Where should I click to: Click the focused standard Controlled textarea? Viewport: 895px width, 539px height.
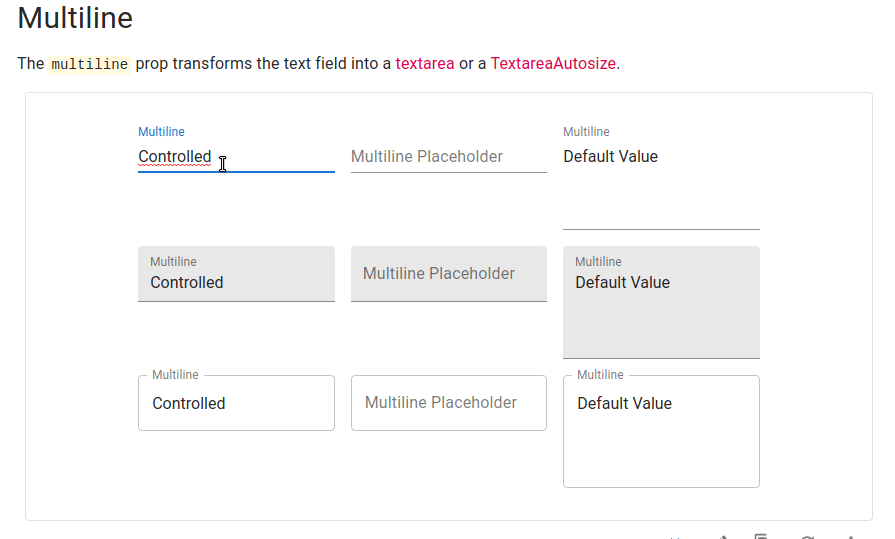pos(236,156)
